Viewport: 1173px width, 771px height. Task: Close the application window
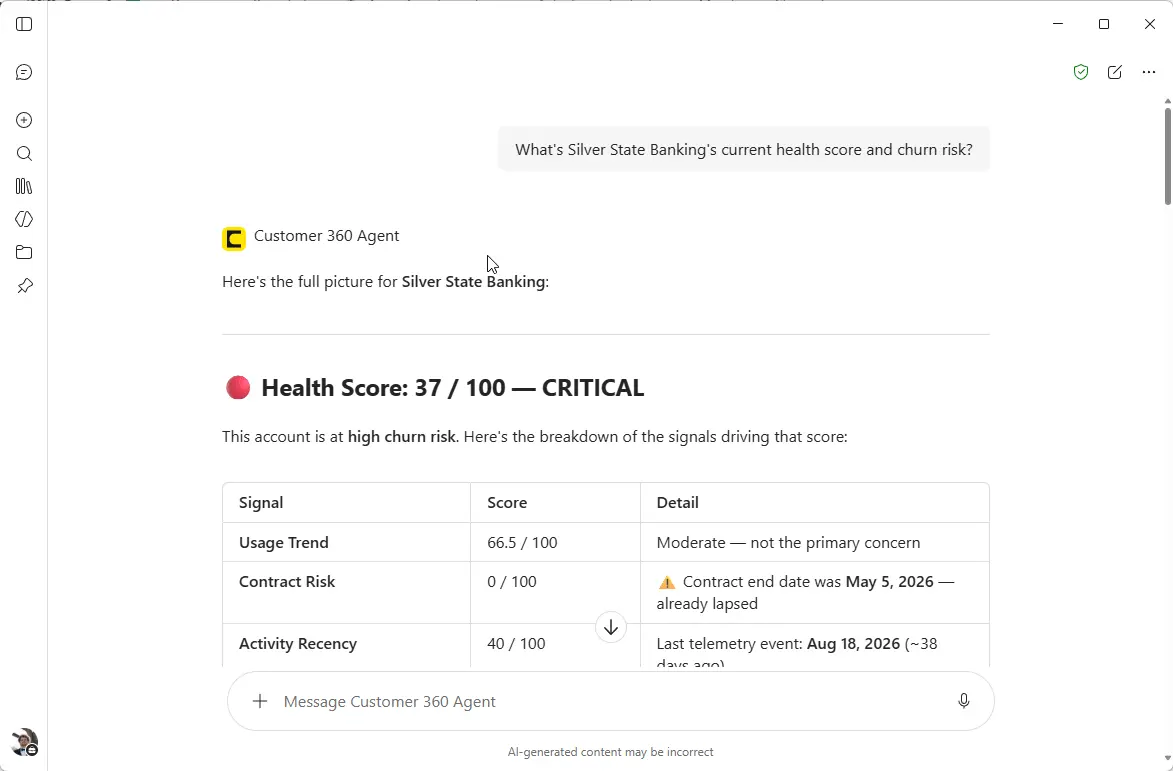[1150, 24]
